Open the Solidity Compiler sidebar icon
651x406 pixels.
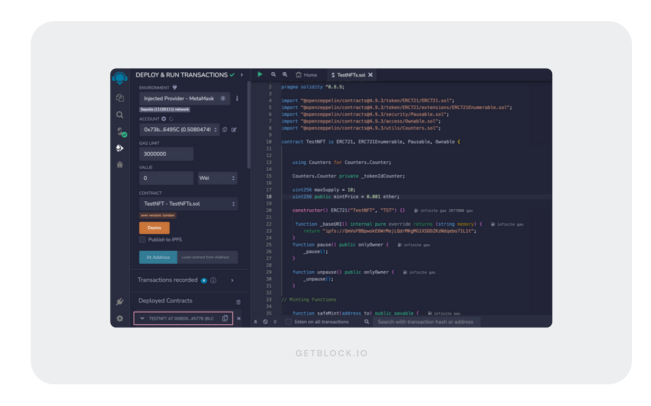click(121, 132)
